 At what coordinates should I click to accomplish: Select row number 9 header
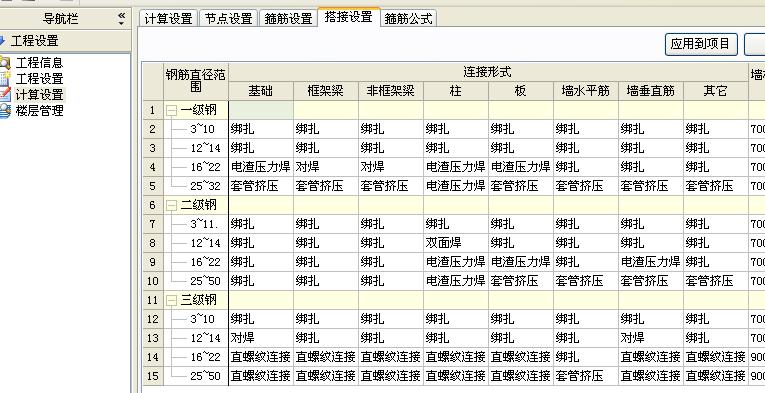(153, 262)
